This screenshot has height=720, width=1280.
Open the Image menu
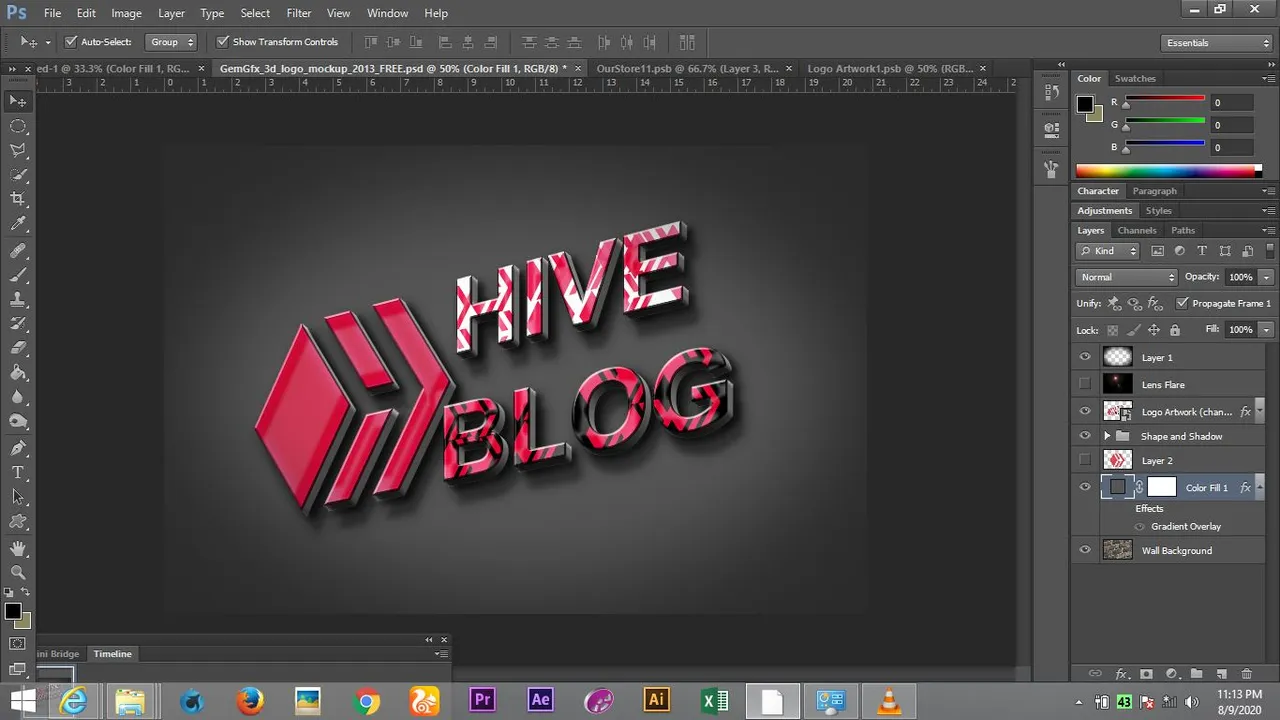coord(126,13)
